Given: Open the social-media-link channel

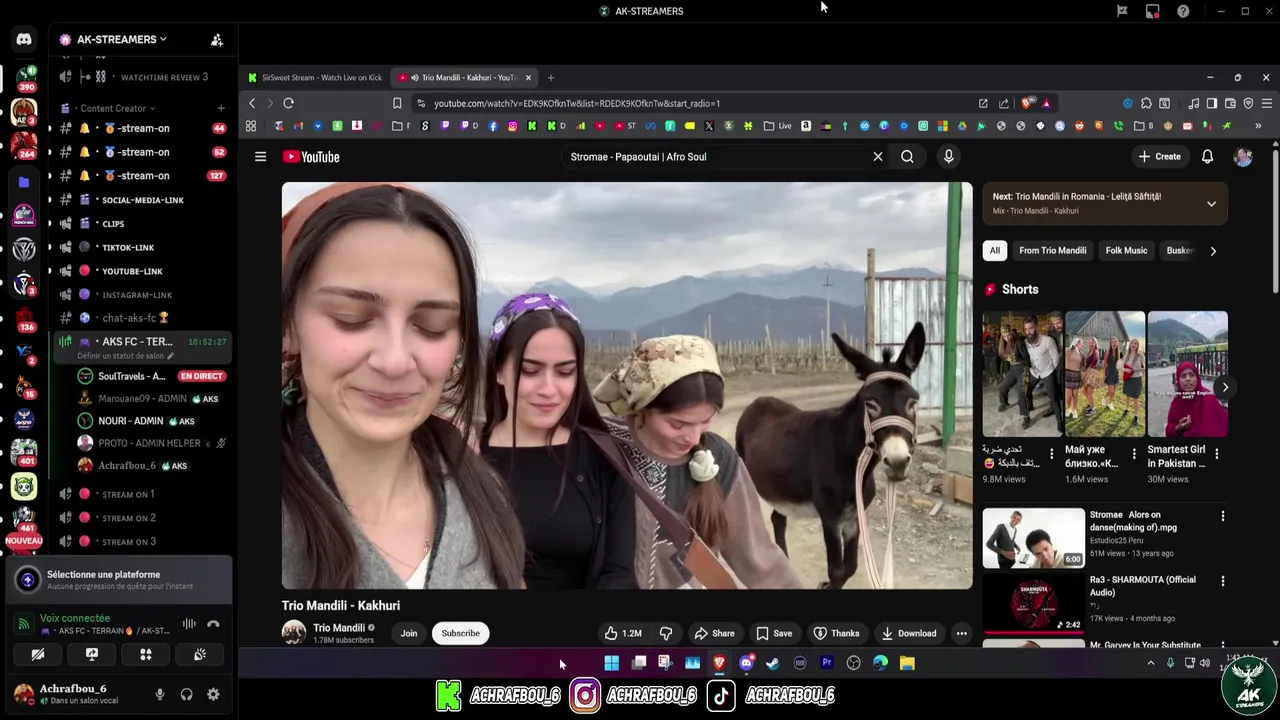Looking at the screenshot, I should tap(143, 200).
